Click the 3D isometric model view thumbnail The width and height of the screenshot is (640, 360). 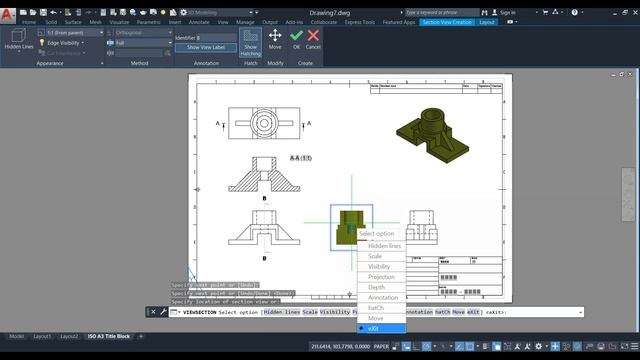(x=433, y=136)
